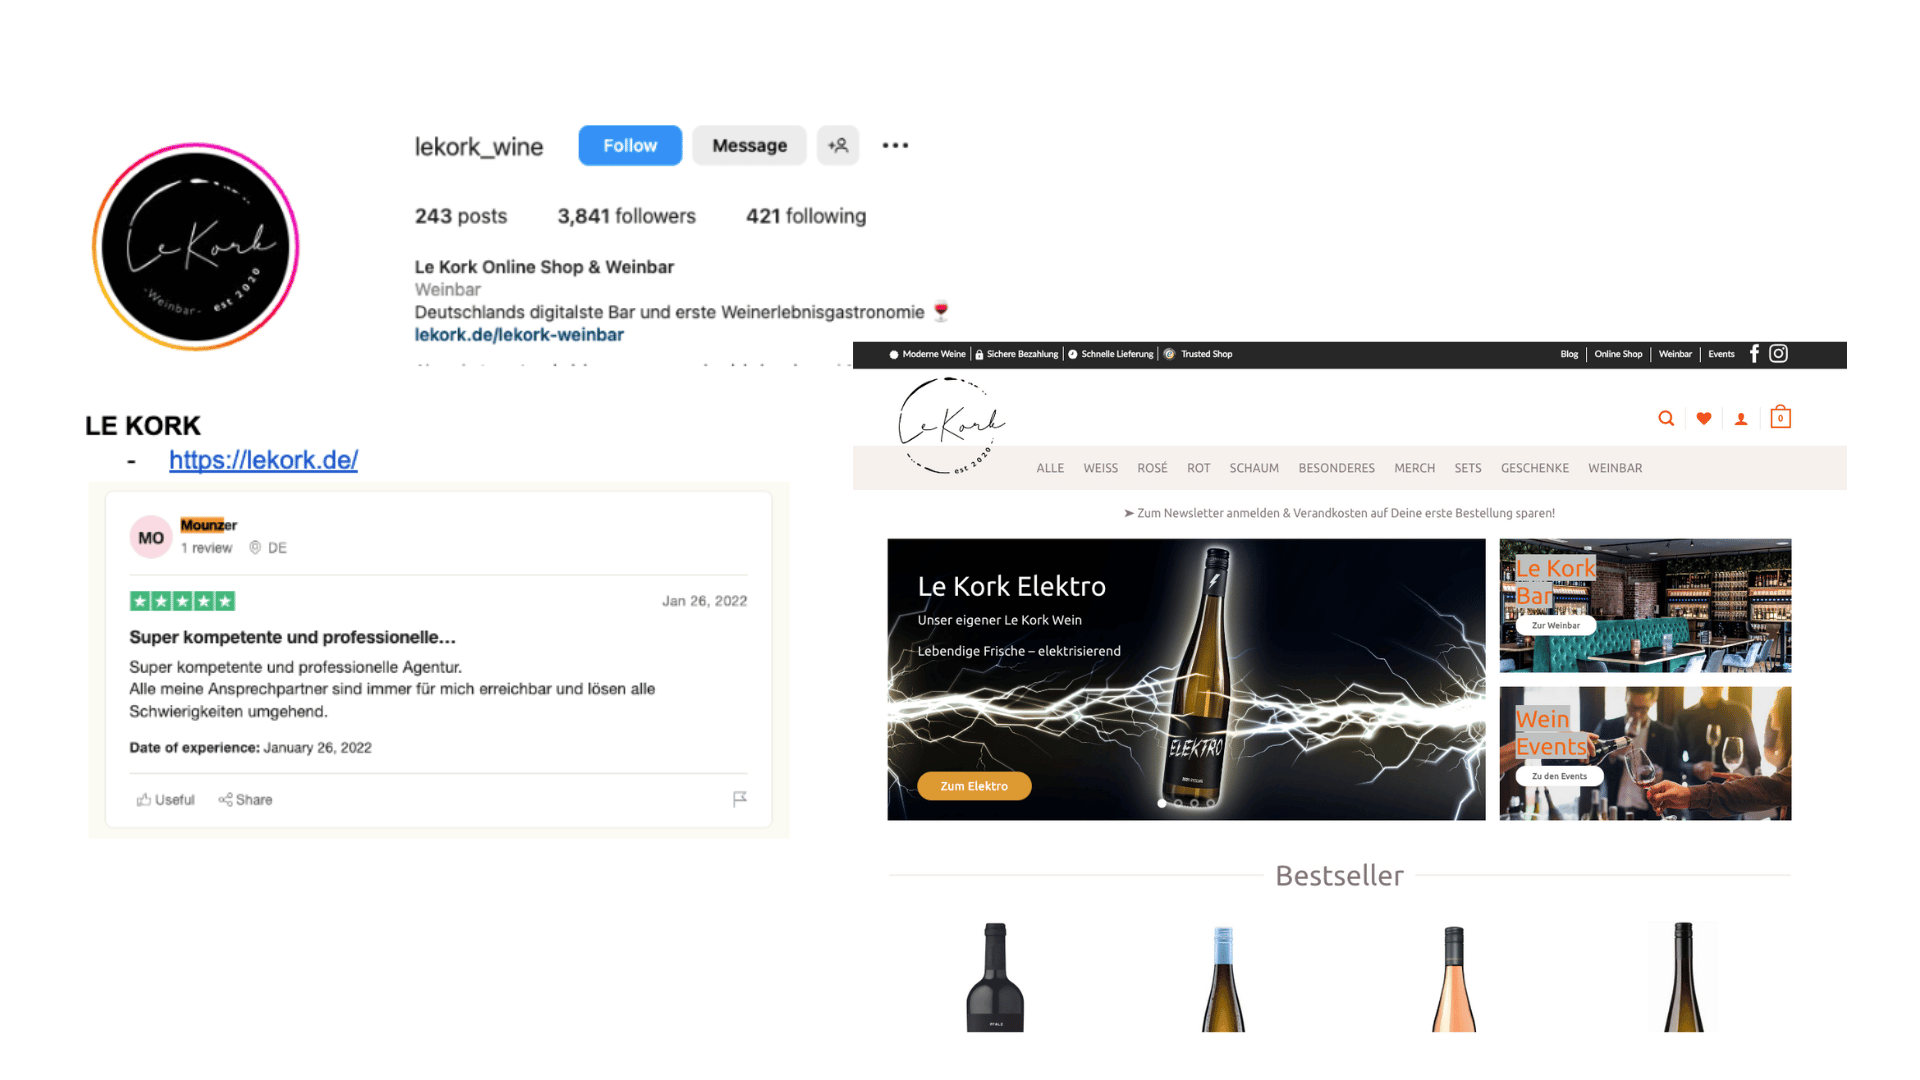This screenshot has width=1920, height=1080.
Task: Open the three-dot more options menu
Action: [895, 146]
